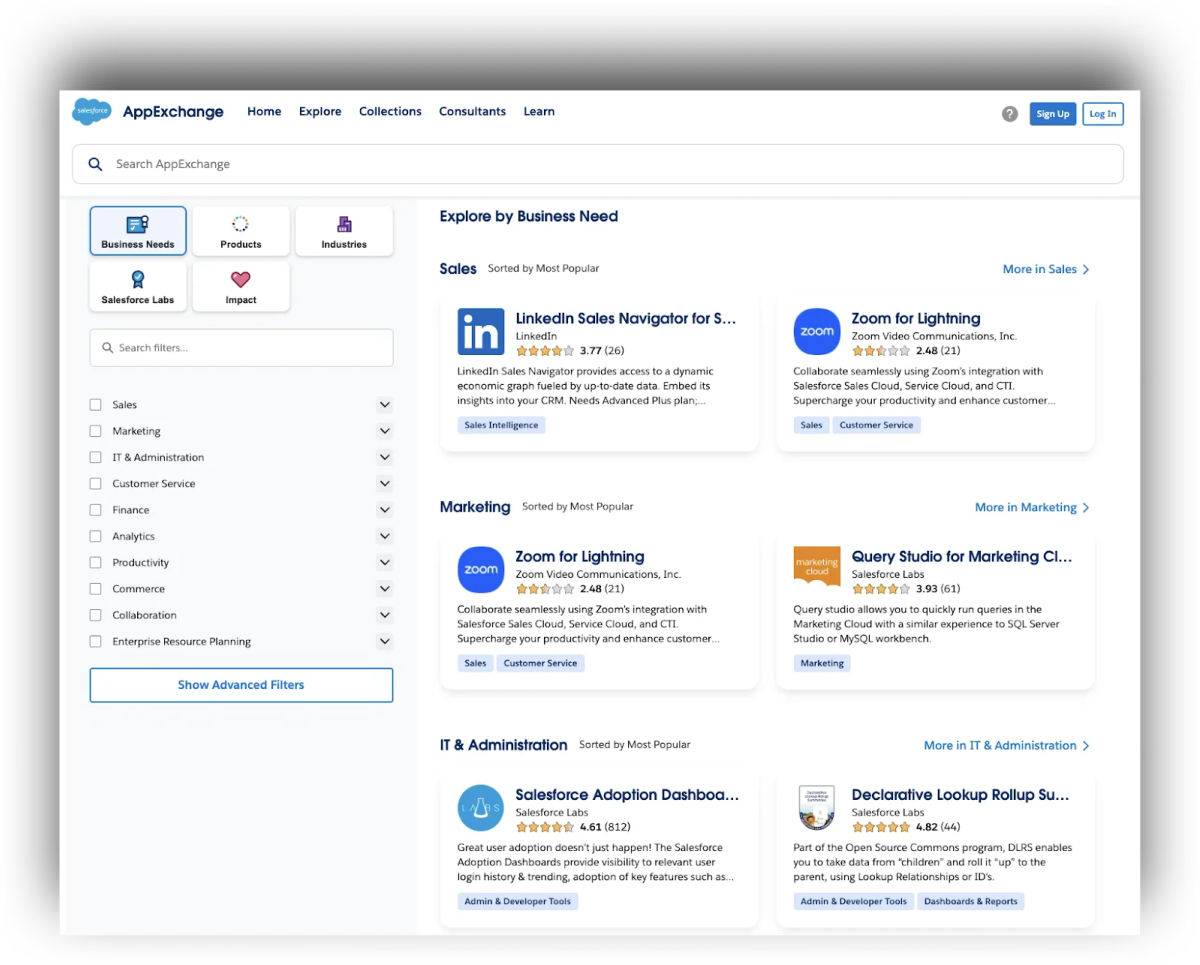The height and width of the screenshot is (965, 1200).
Task: Expand the Sales filter chevron
Action: pos(385,405)
